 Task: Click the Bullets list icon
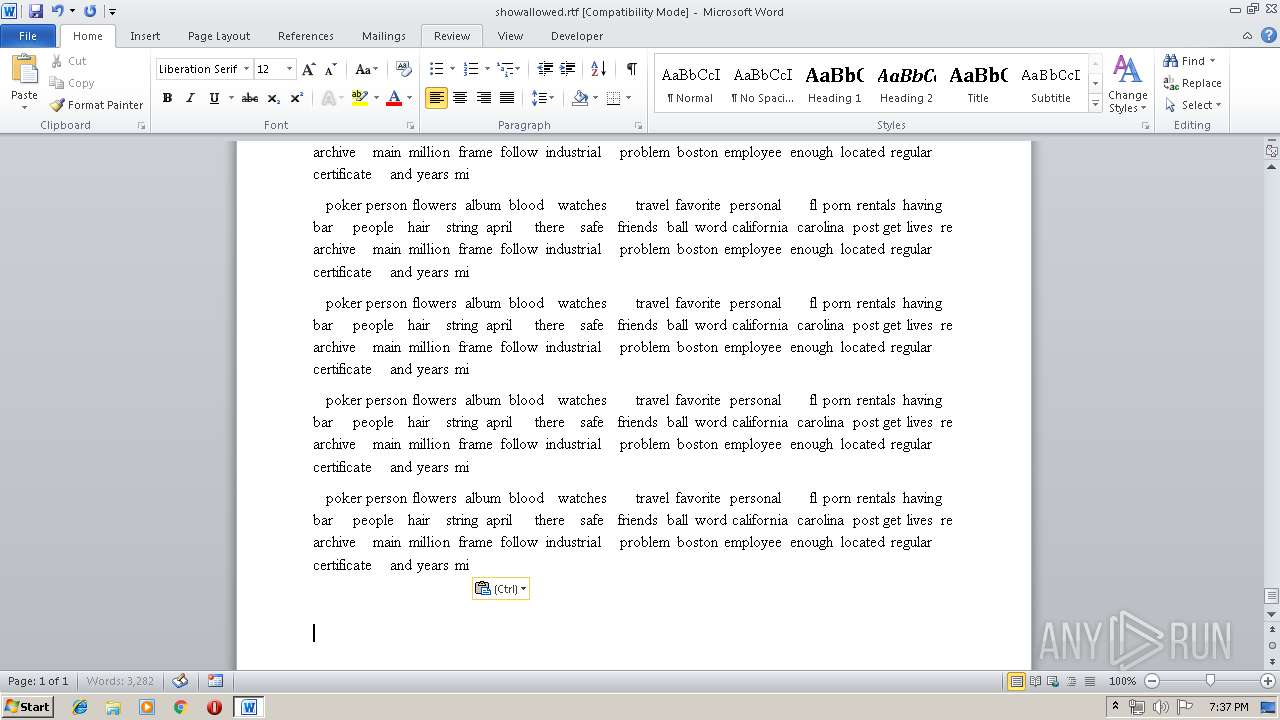[x=436, y=69]
